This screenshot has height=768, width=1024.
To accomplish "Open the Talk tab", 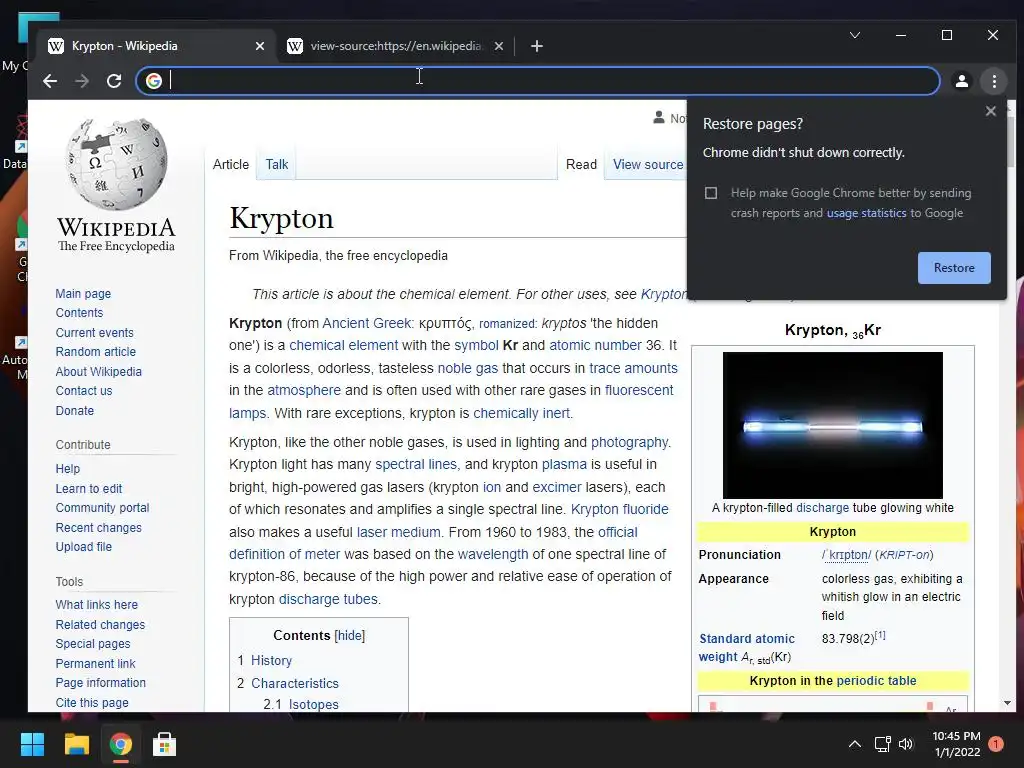I will 276,165.
